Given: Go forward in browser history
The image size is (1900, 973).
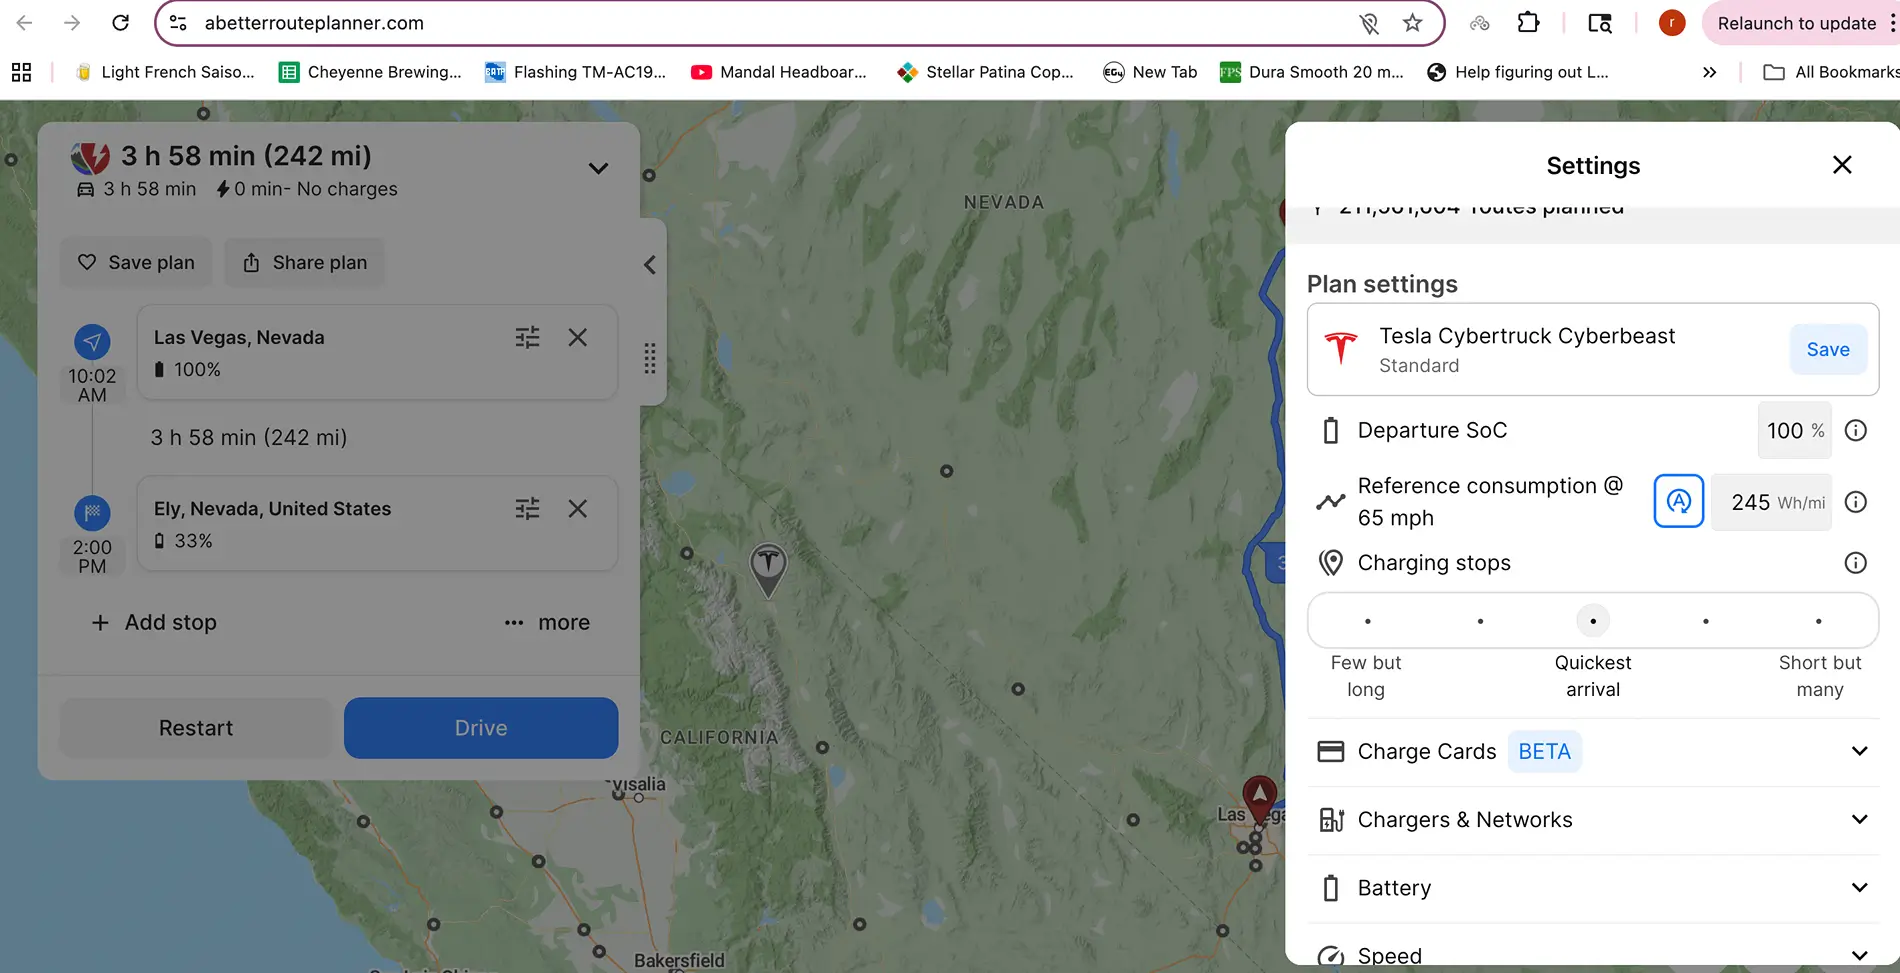Looking at the screenshot, I should point(72,23).
